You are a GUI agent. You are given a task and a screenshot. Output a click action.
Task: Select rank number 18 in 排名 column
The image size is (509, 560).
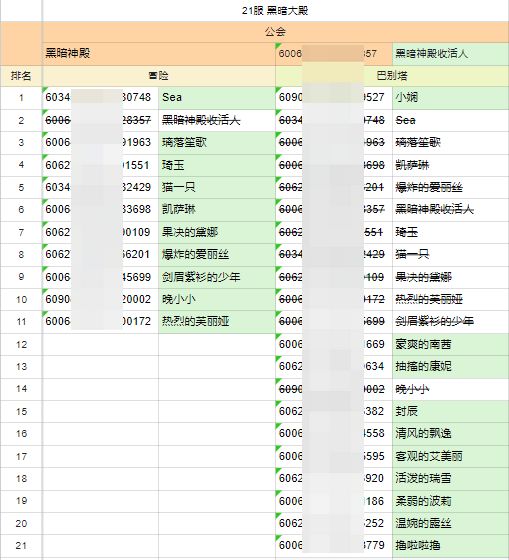pyautogui.click(x=21, y=479)
